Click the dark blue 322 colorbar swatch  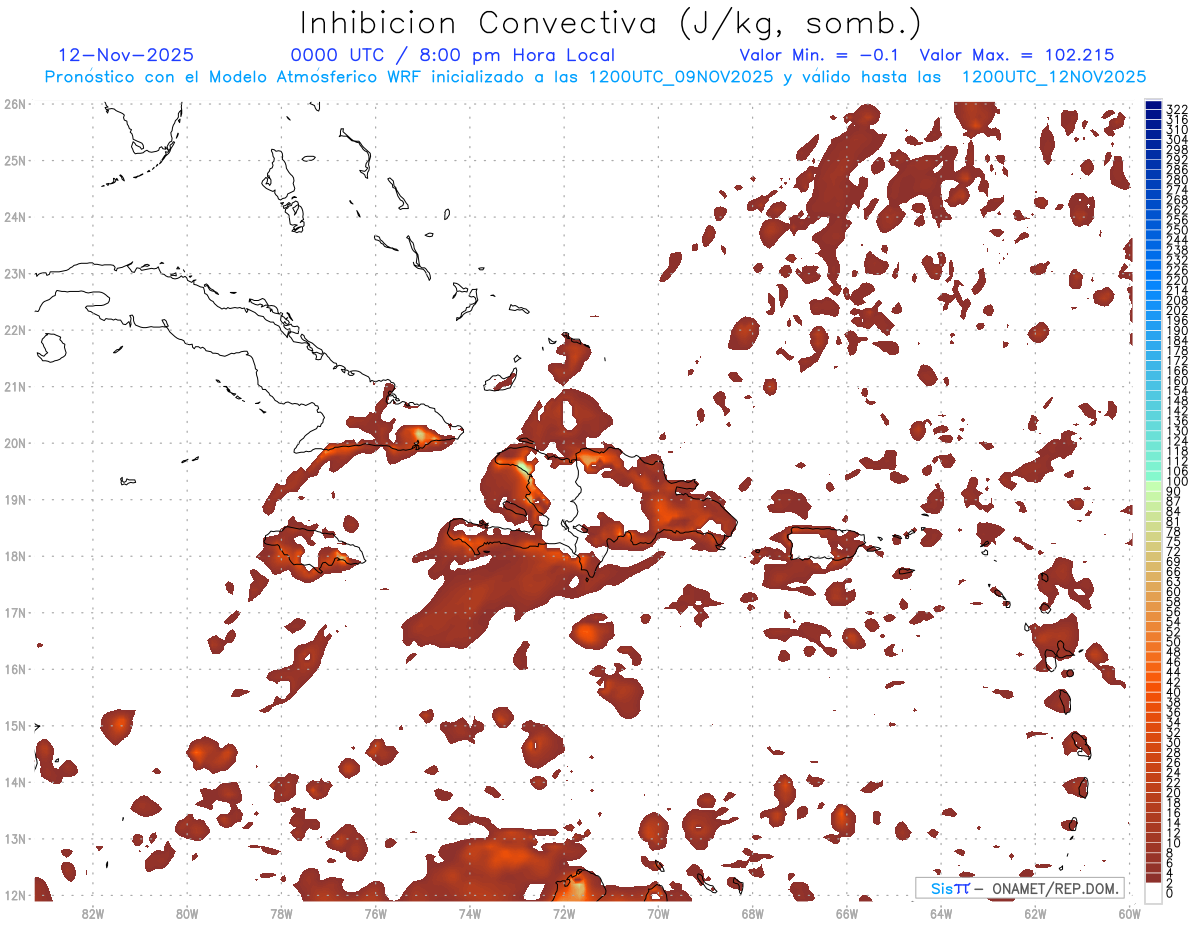[1153, 106]
